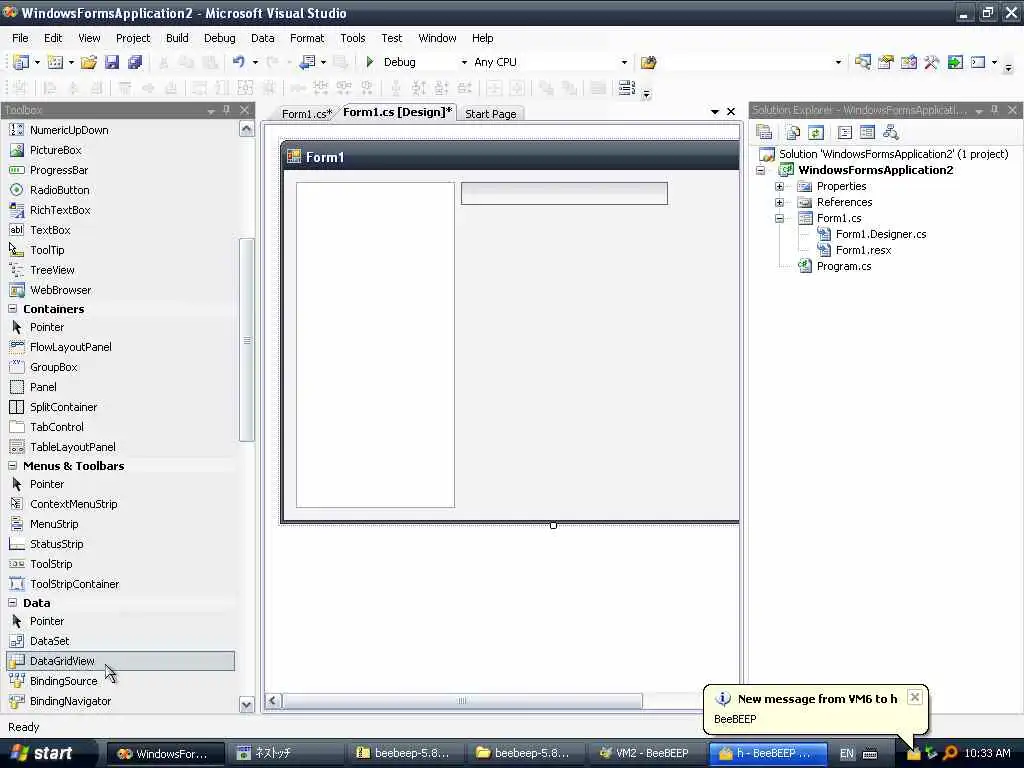Choose the ProgressBar control
1024x768 pixels.
[x=58, y=170]
